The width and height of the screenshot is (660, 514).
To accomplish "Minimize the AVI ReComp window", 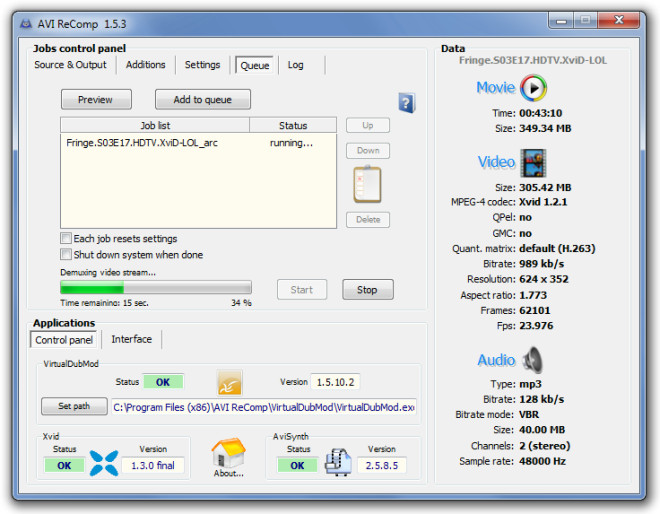I will pos(561,20).
